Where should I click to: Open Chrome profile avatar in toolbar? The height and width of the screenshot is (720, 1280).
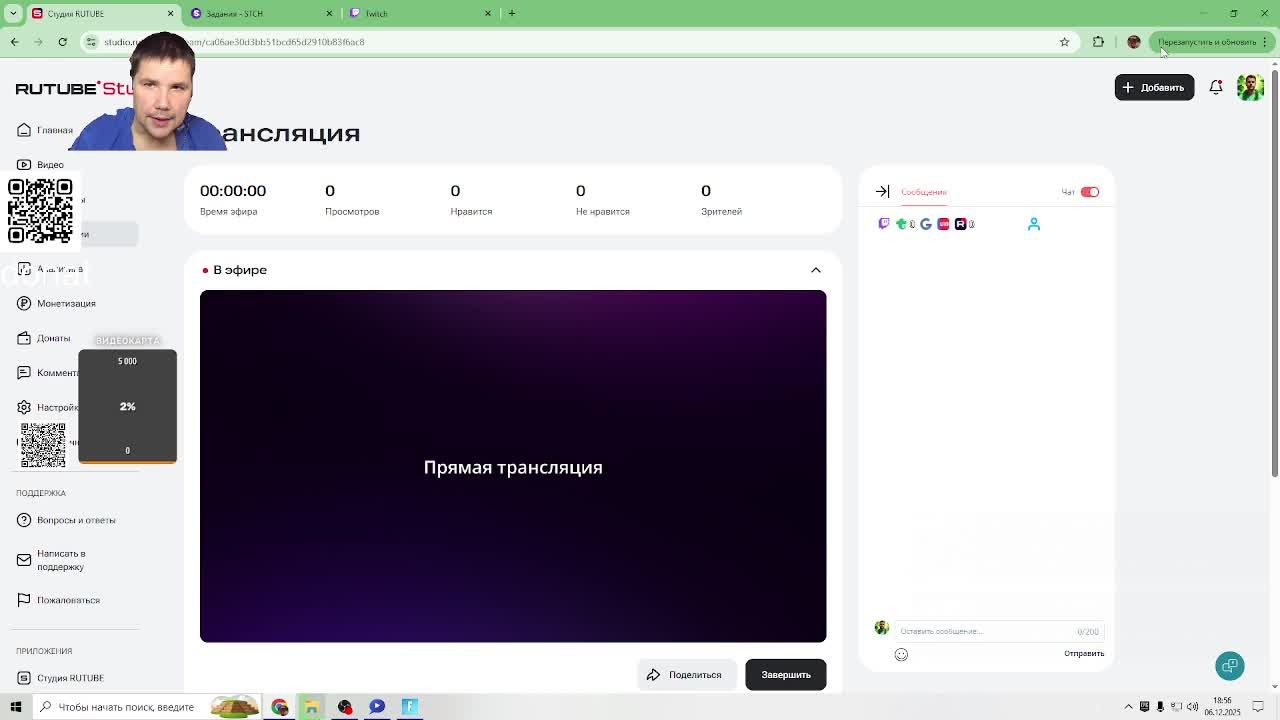[x=1133, y=42]
